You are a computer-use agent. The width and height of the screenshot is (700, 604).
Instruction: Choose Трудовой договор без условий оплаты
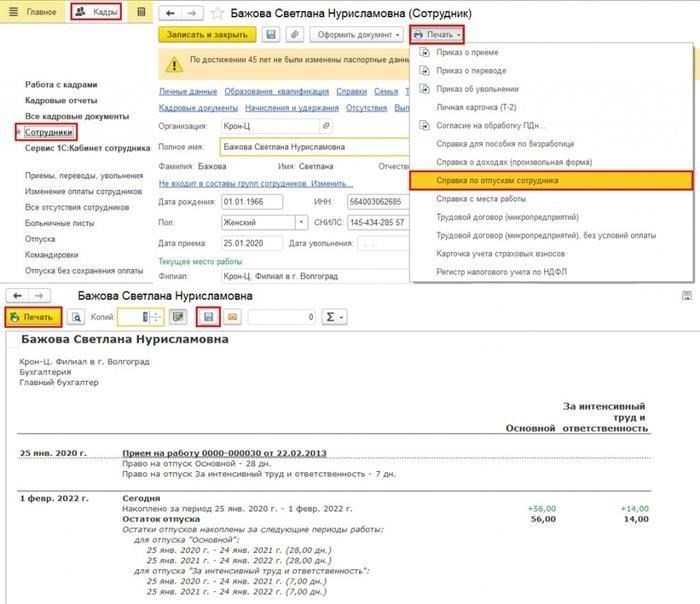[x=546, y=236]
